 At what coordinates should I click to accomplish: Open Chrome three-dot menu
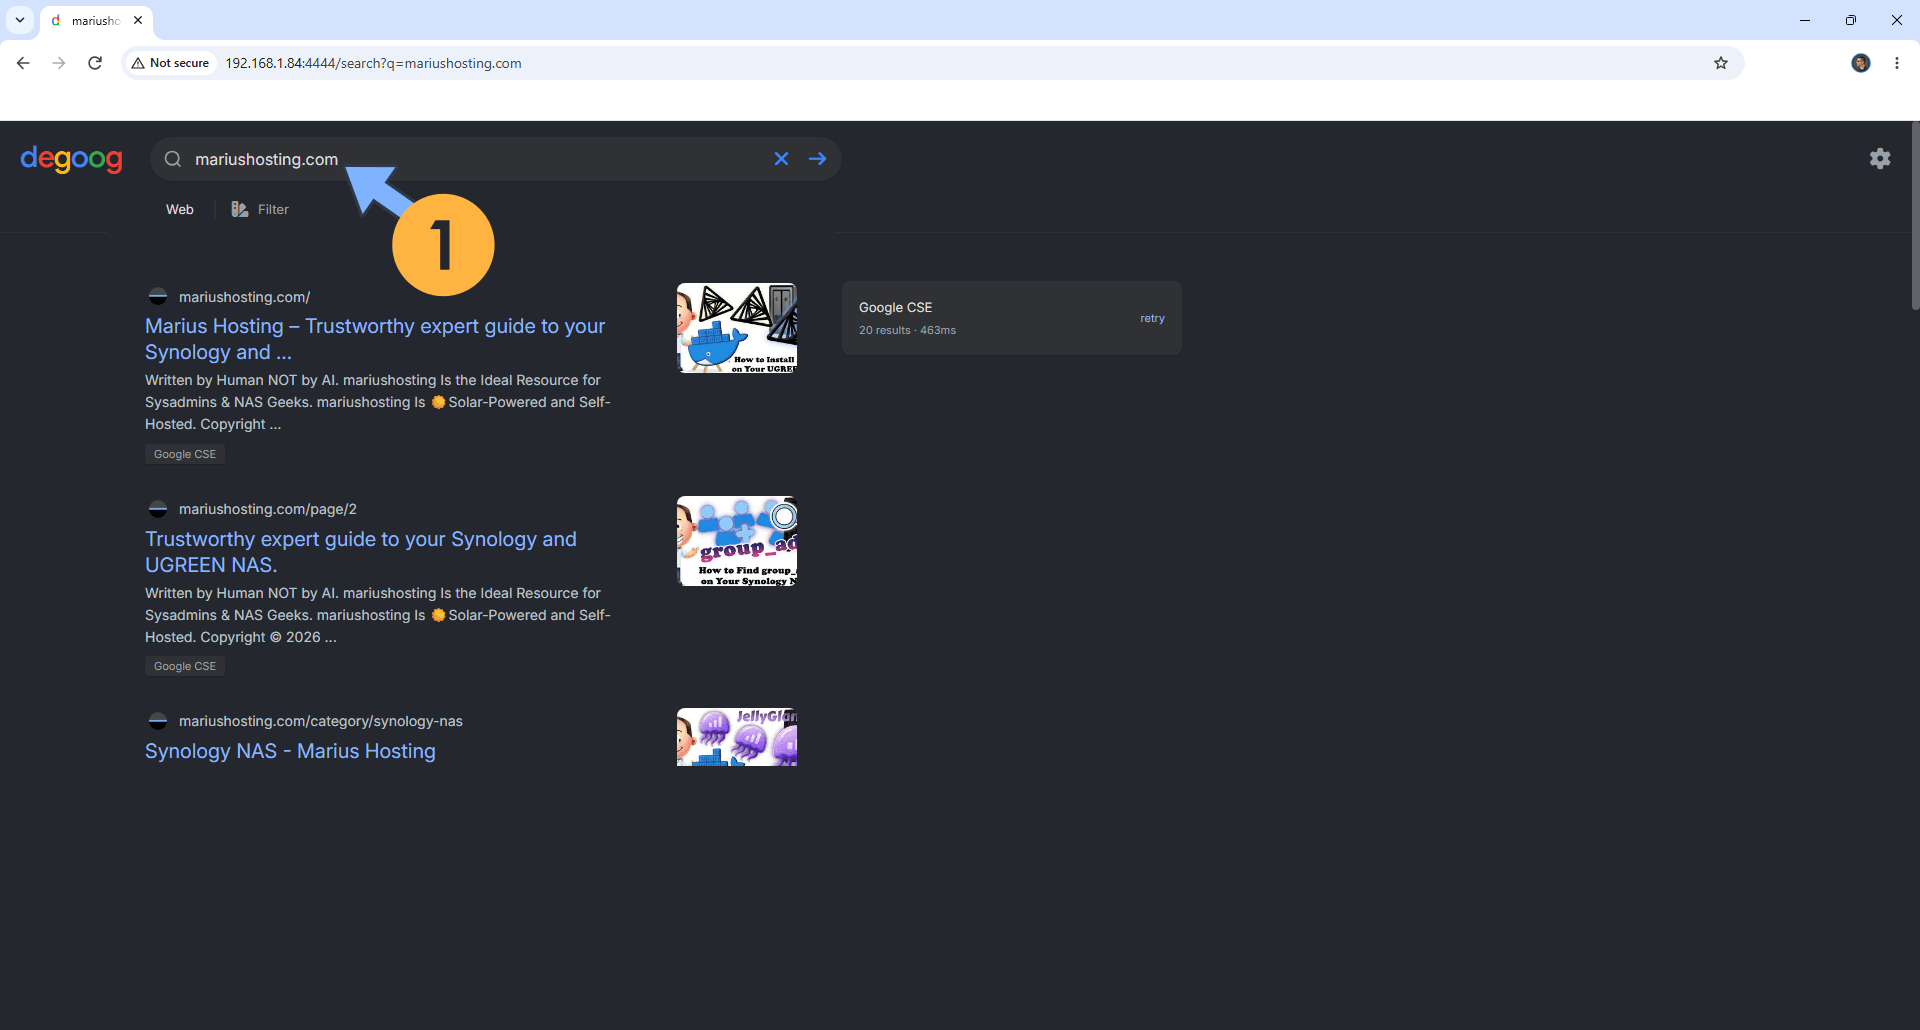point(1897,63)
